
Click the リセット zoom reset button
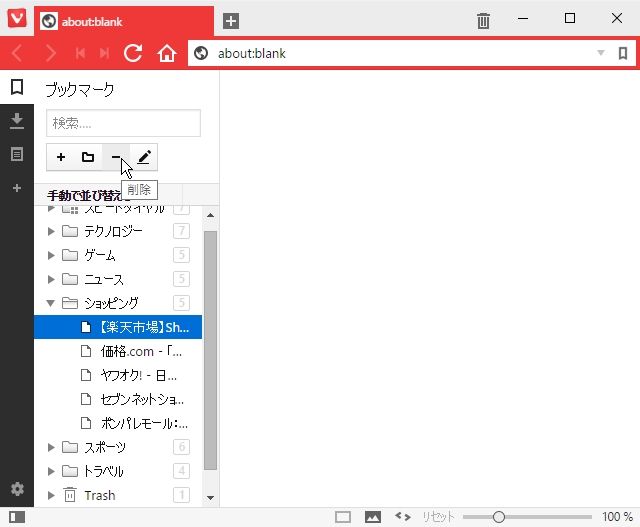point(438,517)
